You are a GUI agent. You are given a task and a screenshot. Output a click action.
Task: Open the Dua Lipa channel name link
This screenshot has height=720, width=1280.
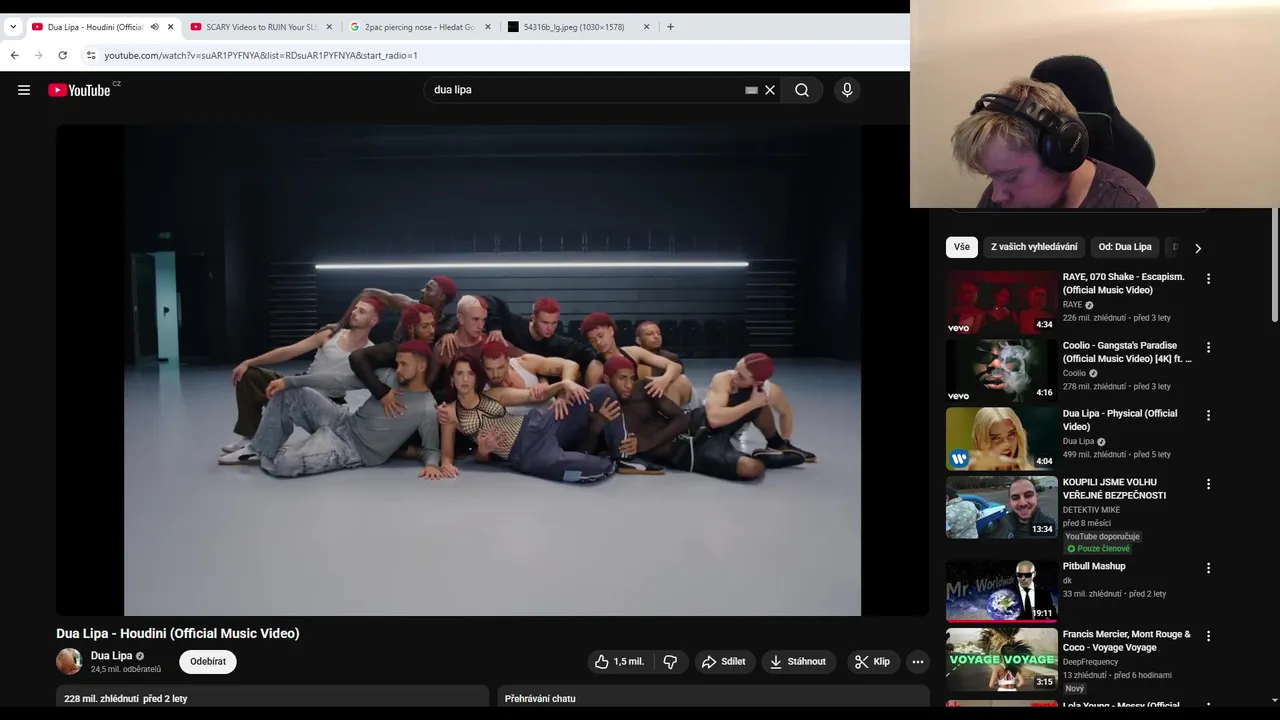pyautogui.click(x=111, y=656)
